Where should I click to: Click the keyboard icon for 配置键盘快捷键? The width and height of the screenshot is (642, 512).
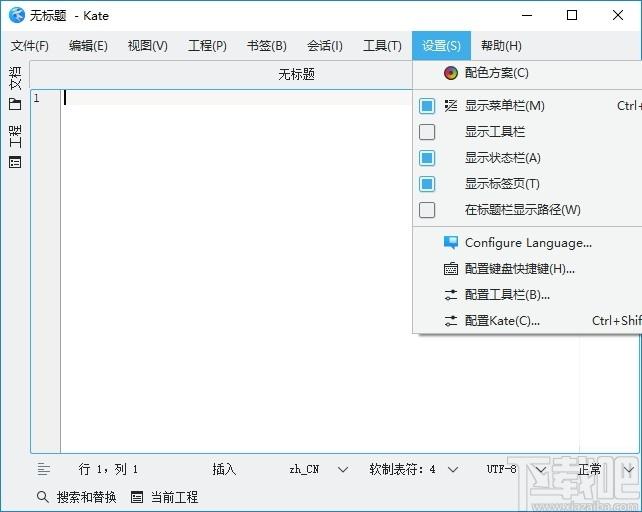pyautogui.click(x=450, y=269)
